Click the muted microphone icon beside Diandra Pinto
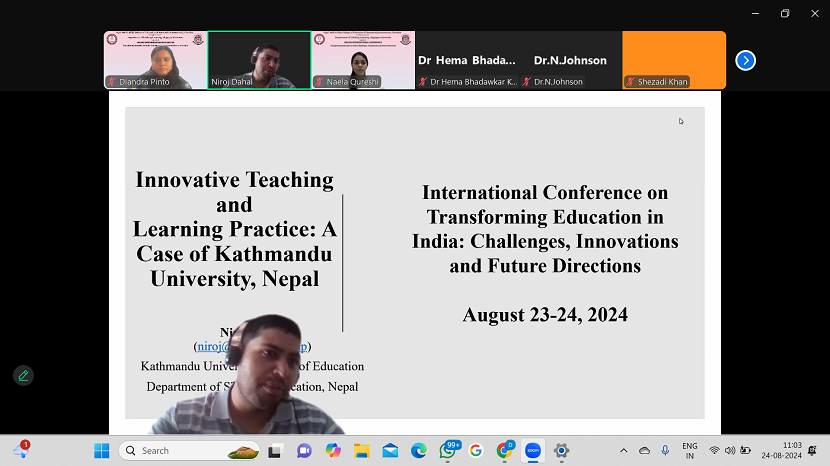This screenshot has width=830, height=466. pyautogui.click(x=112, y=82)
